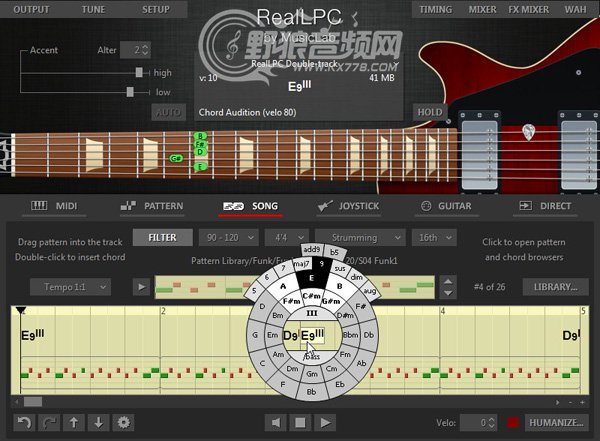The image size is (600, 441).
Task: Open the 16th resolution dropdown
Action: pos(434,238)
